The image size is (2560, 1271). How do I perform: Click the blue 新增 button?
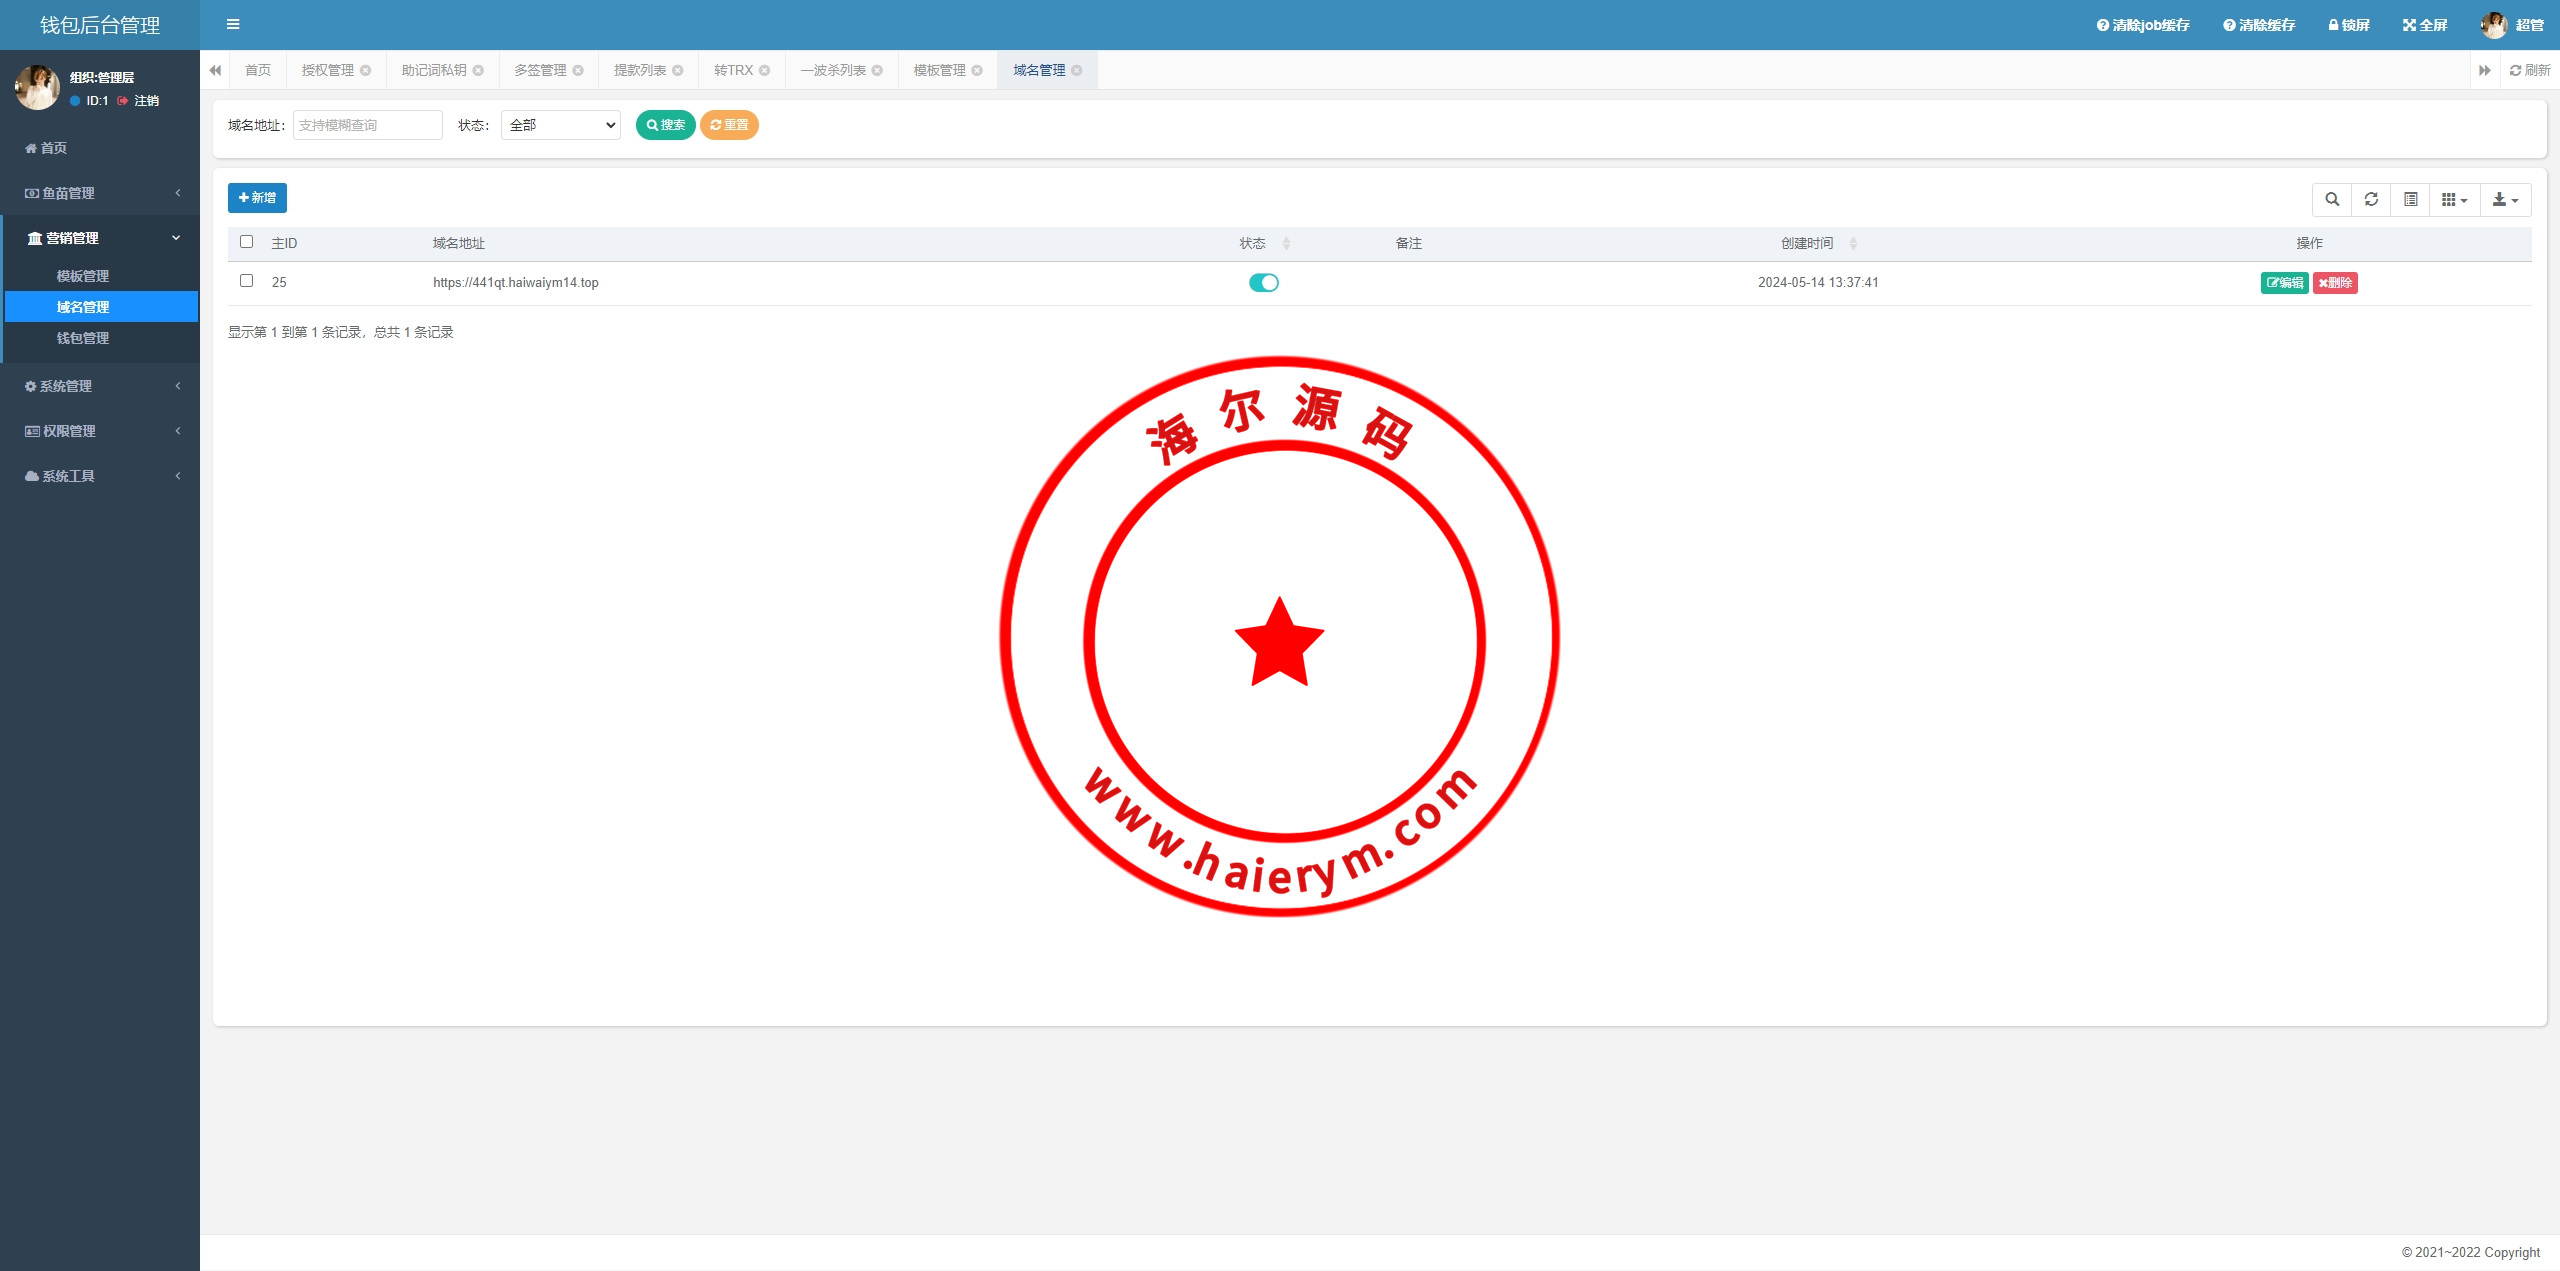tap(257, 198)
